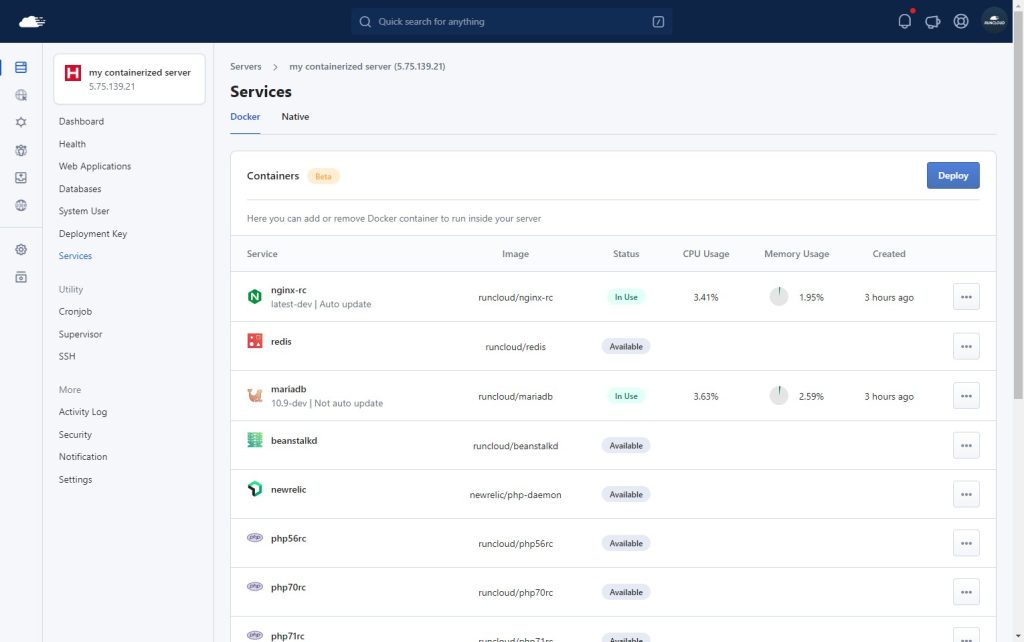Open redis row actions menu
The height and width of the screenshot is (642, 1024).
[966, 346]
